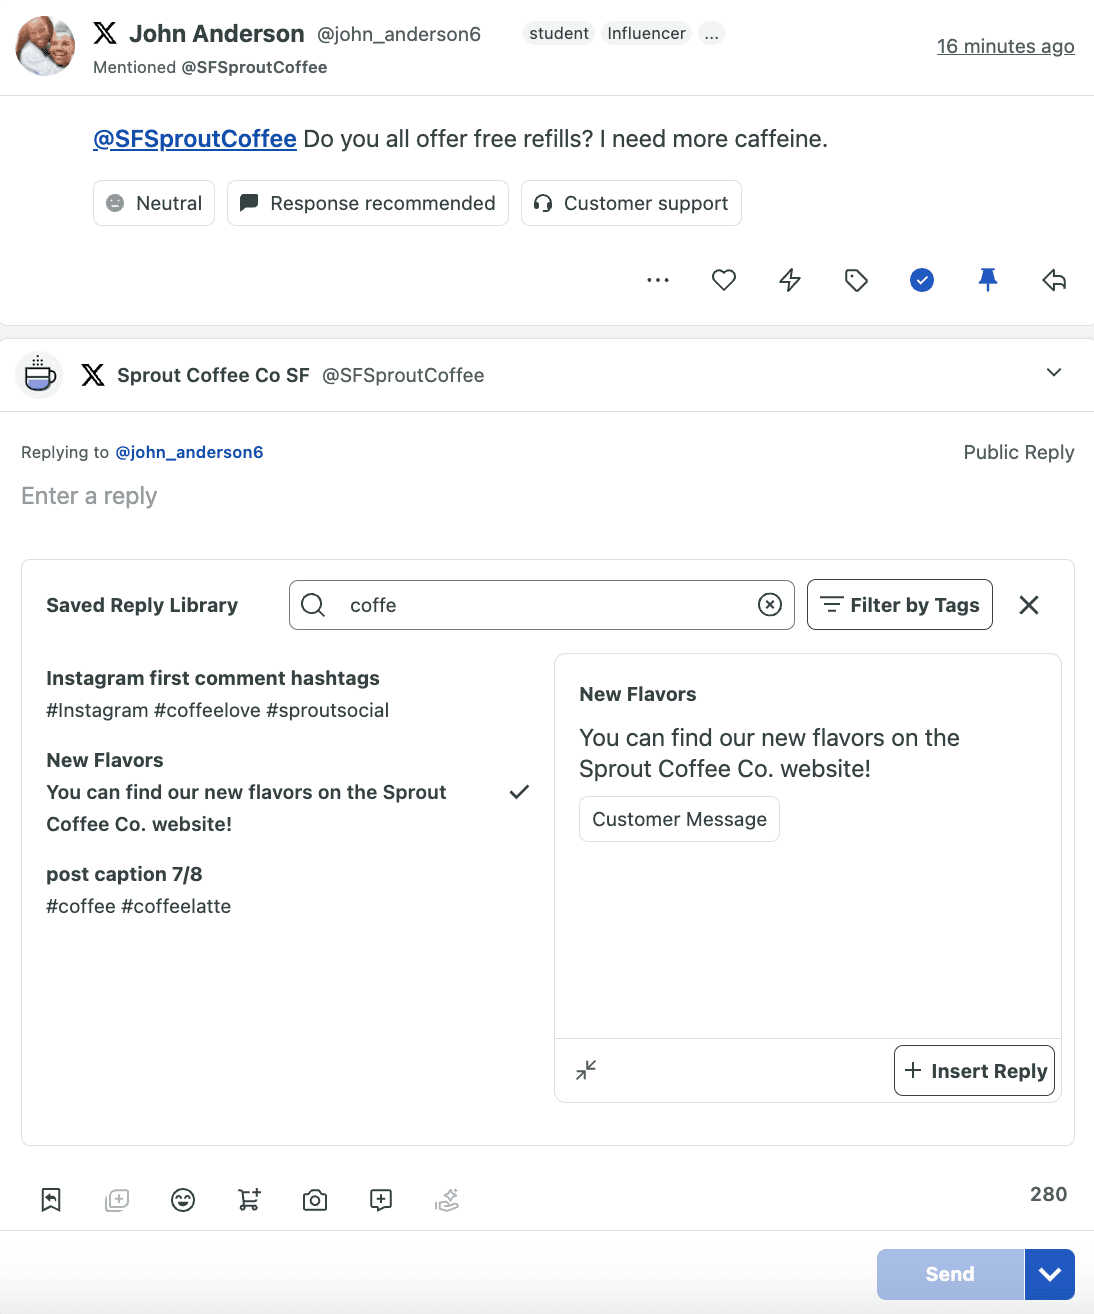Image resolution: width=1094 pixels, height=1314 pixels.
Task: Open the Filter by Tags menu
Action: (x=900, y=605)
